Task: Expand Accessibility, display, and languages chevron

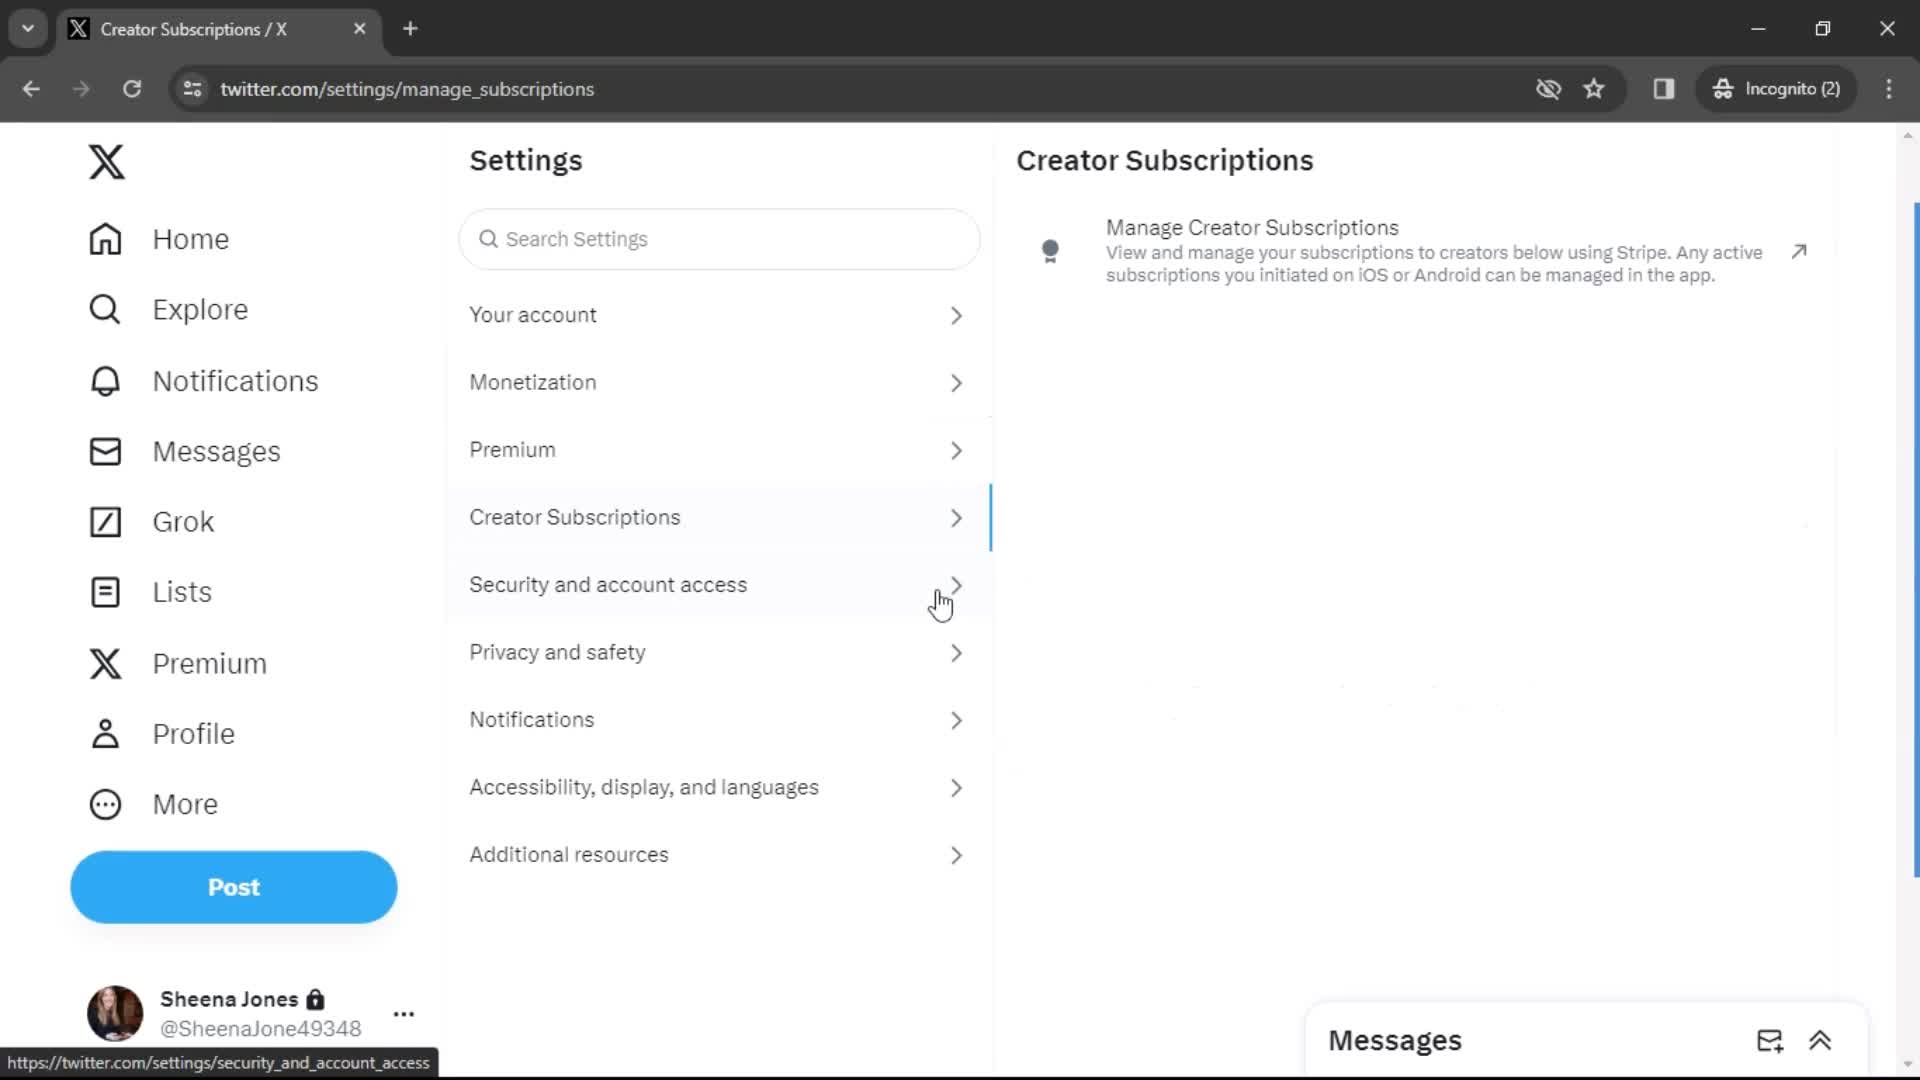Action: click(956, 788)
